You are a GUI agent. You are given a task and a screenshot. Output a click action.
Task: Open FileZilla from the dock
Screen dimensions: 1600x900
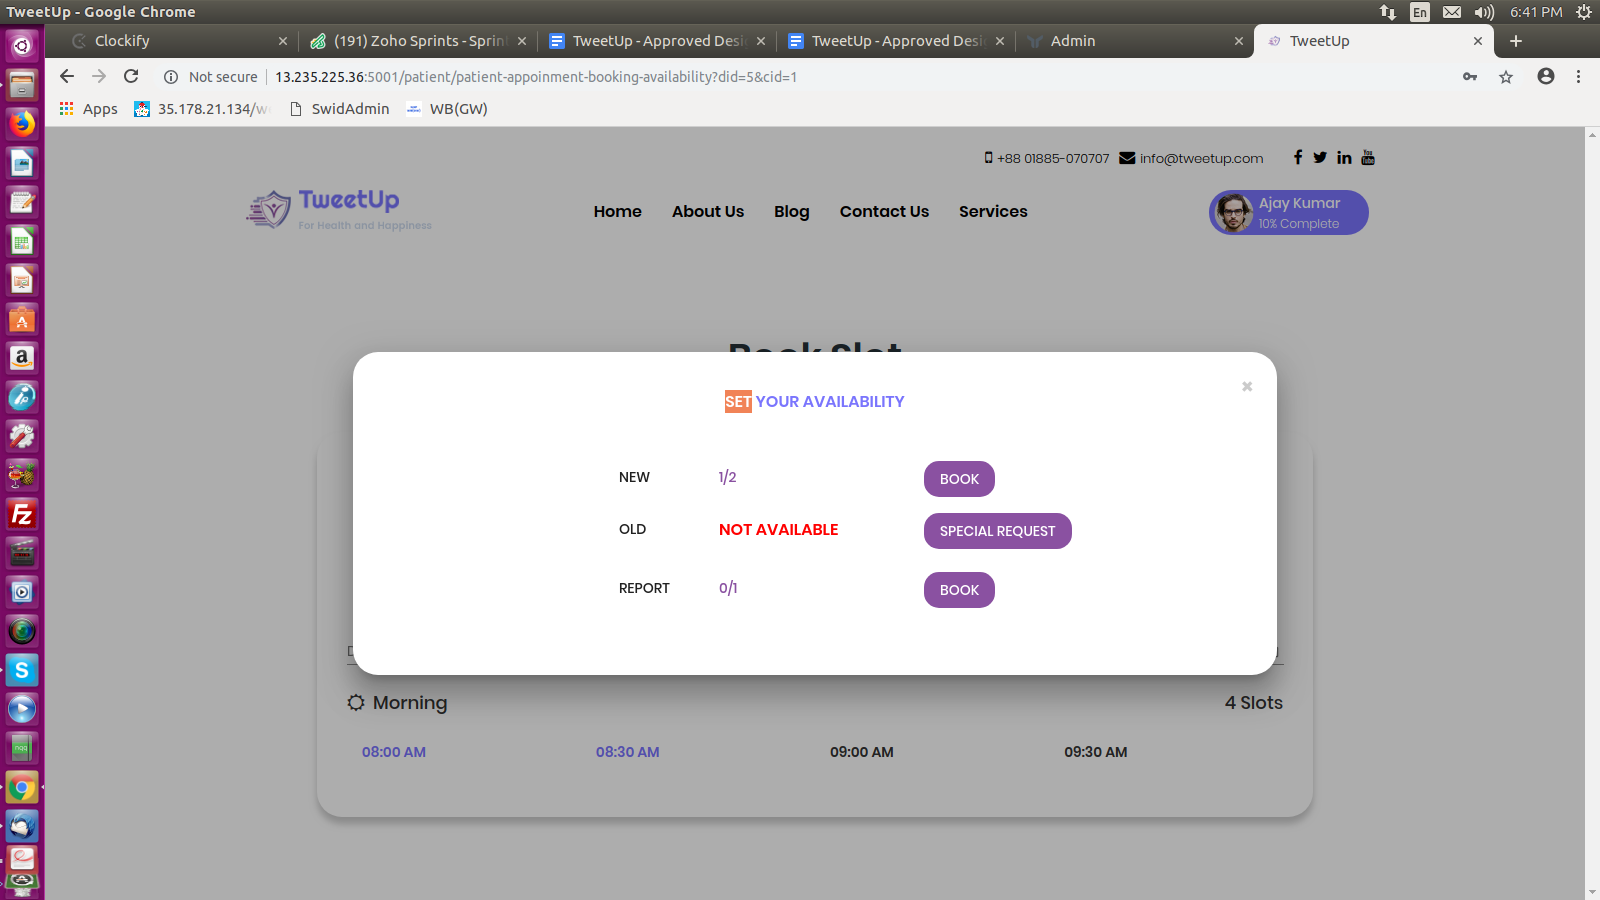click(22, 514)
